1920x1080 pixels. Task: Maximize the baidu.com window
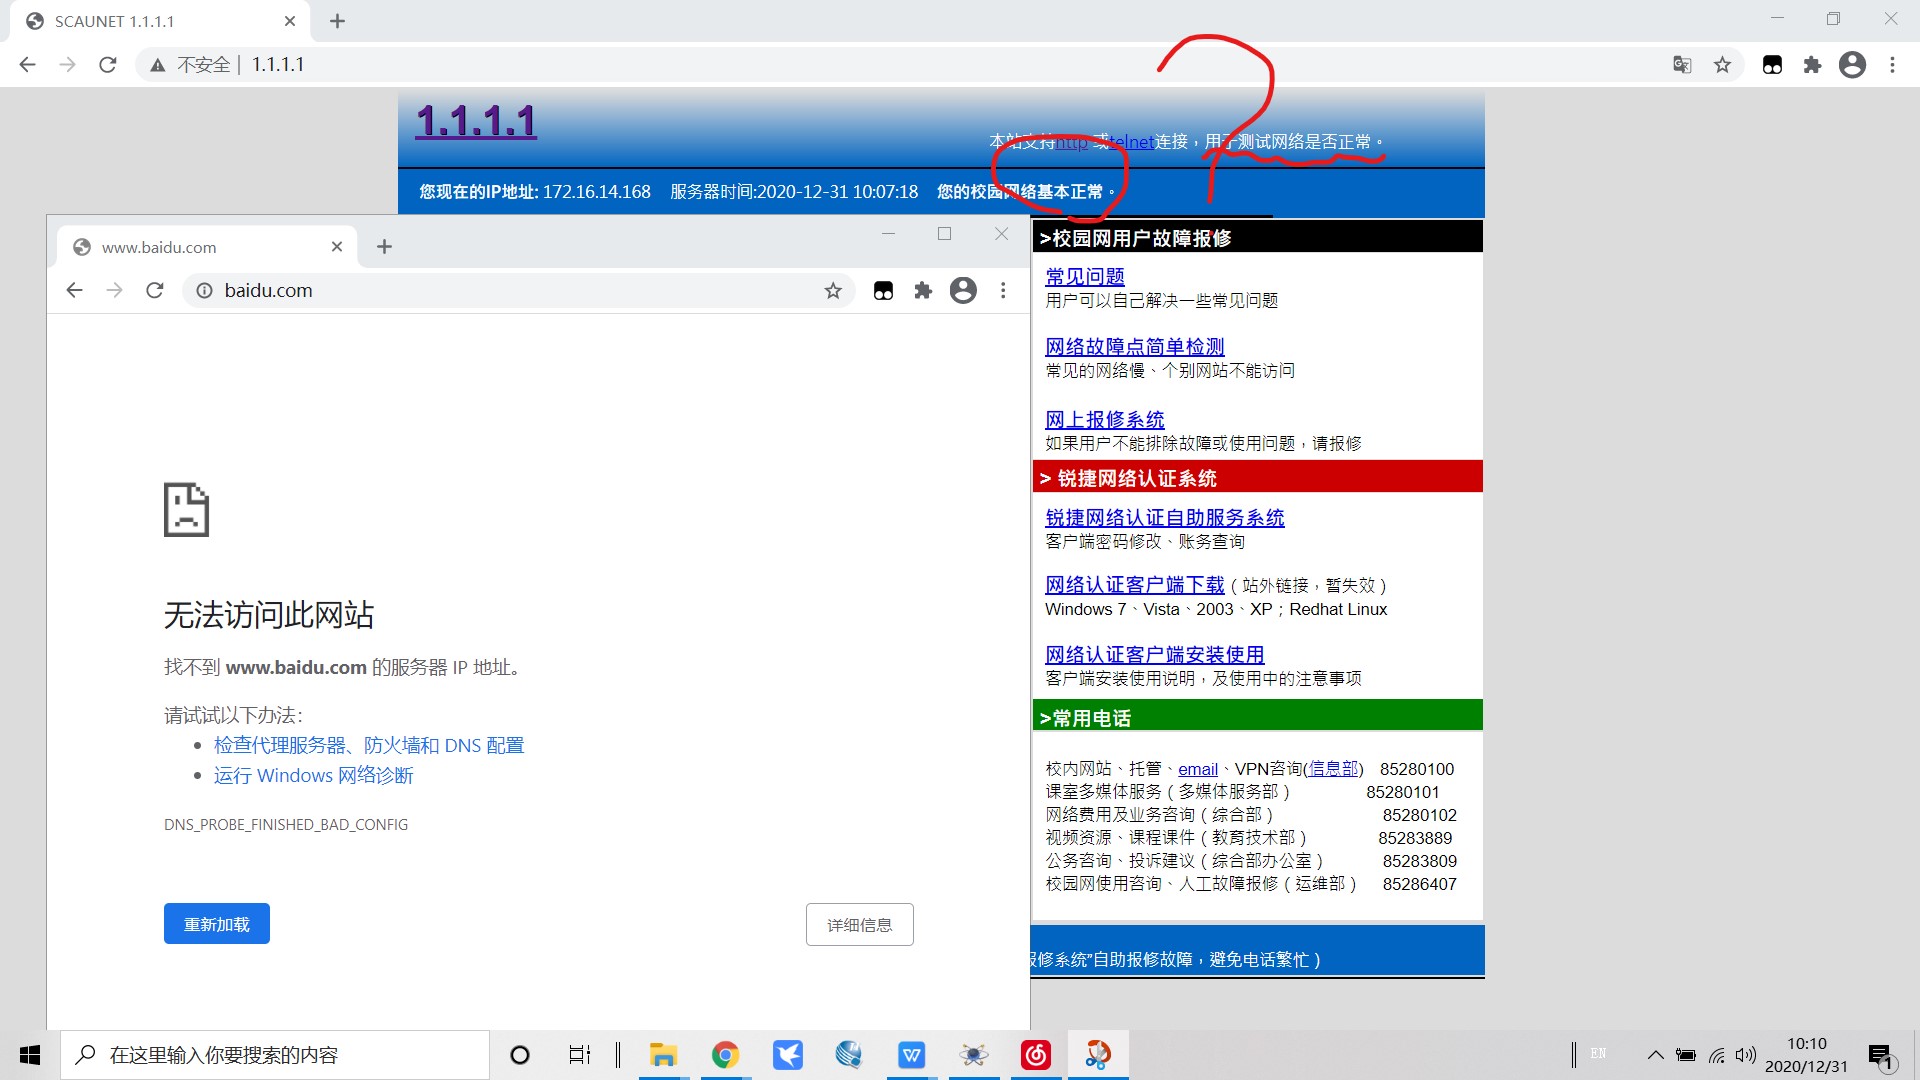point(944,234)
